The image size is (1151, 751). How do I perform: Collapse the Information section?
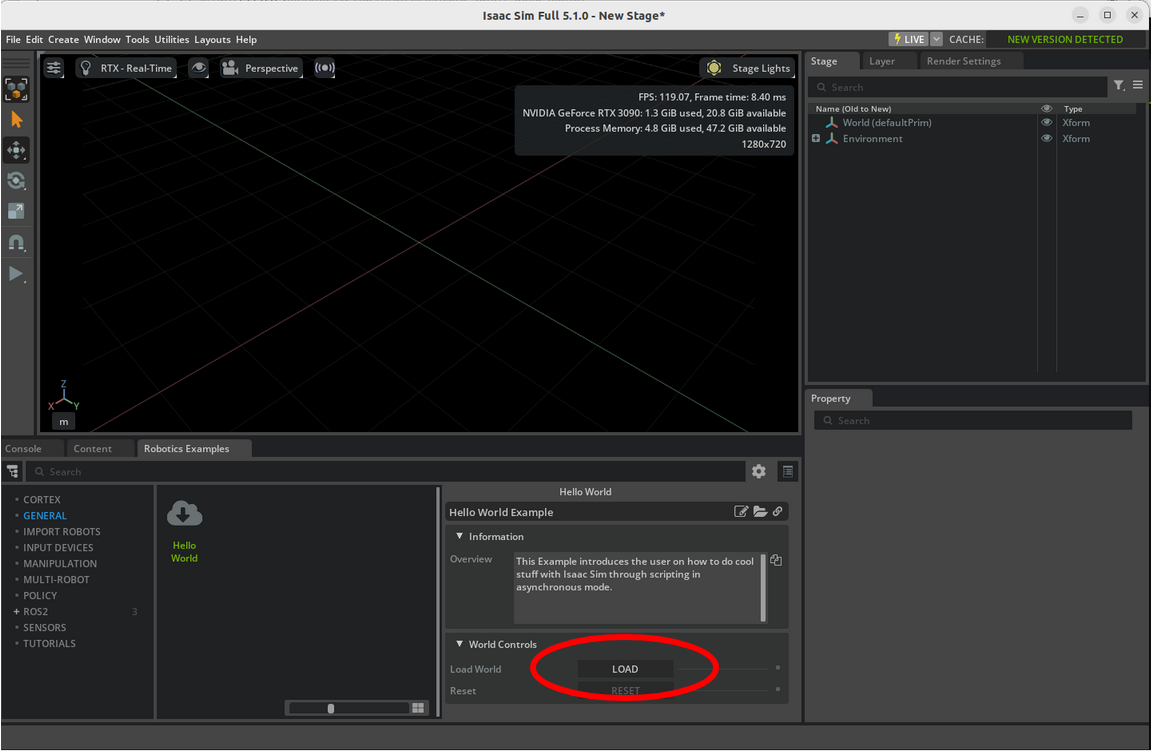pyautogui.click(x=459, y=537)
